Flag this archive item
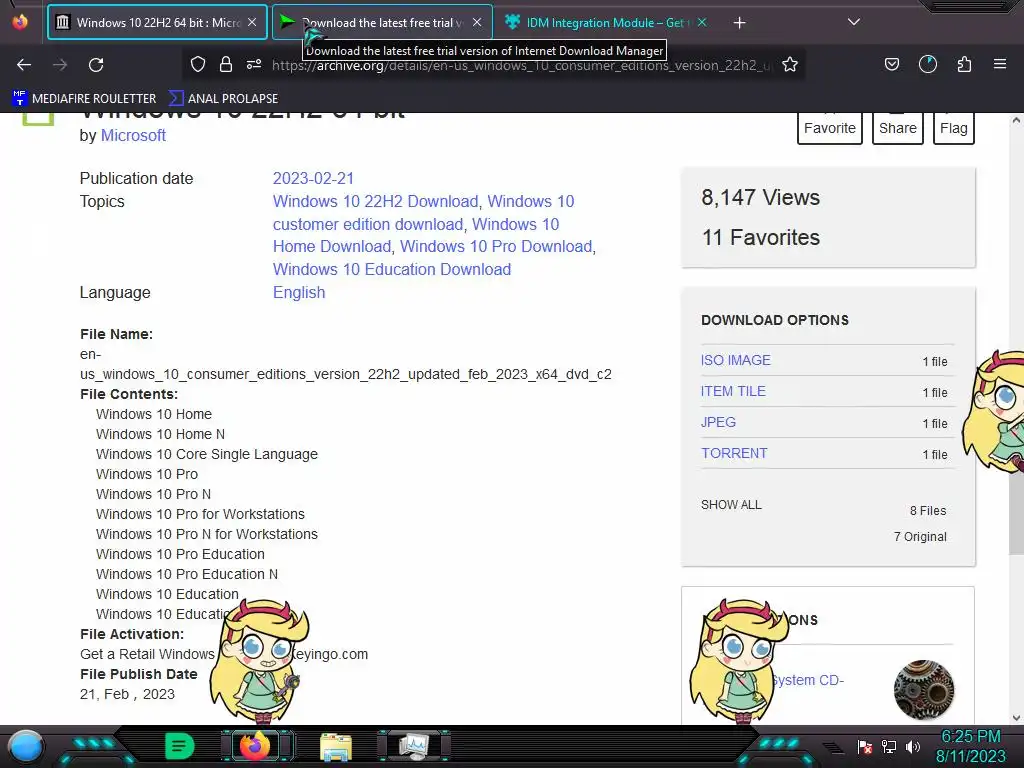Screen dimensions: 1024x768 pos(953,127)
